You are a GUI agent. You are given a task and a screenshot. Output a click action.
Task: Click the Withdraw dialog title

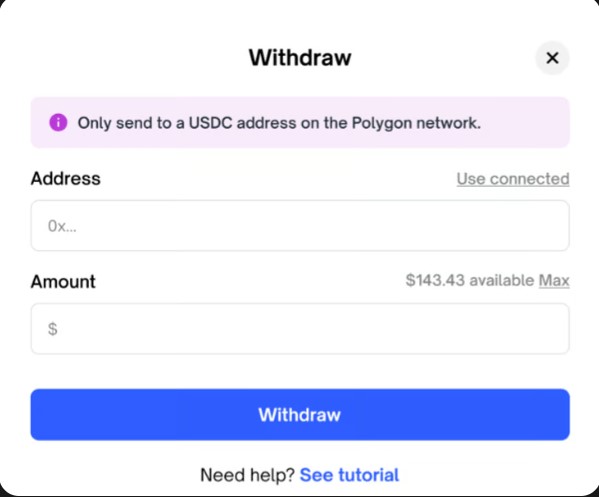coord(300,58)
